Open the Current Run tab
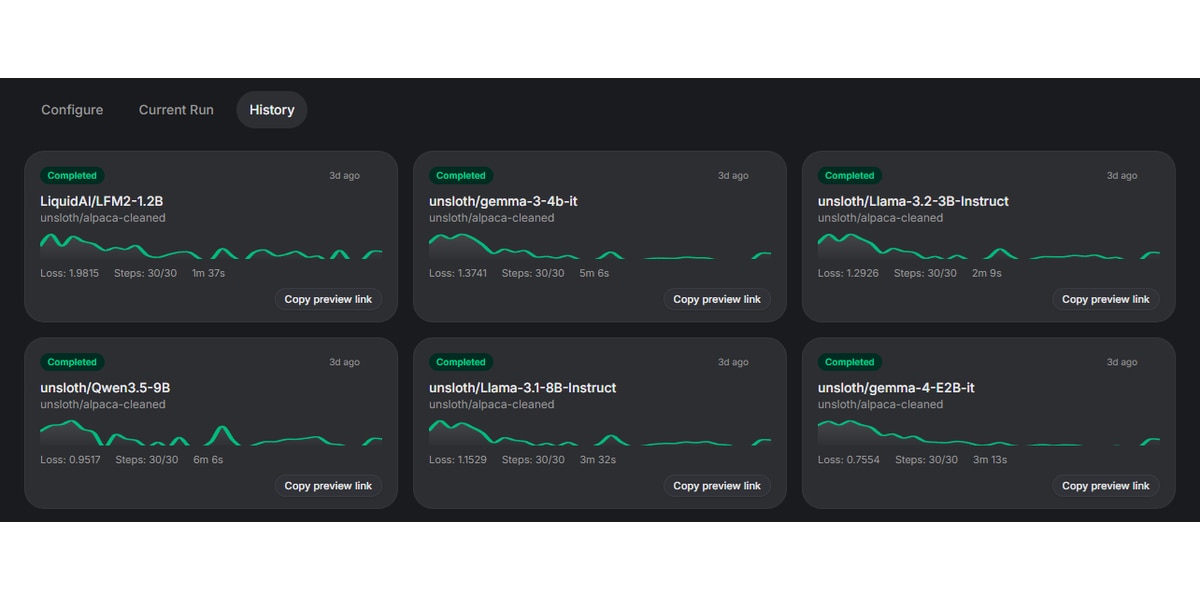Screen dimensions: 1200x600 (176, 110)
